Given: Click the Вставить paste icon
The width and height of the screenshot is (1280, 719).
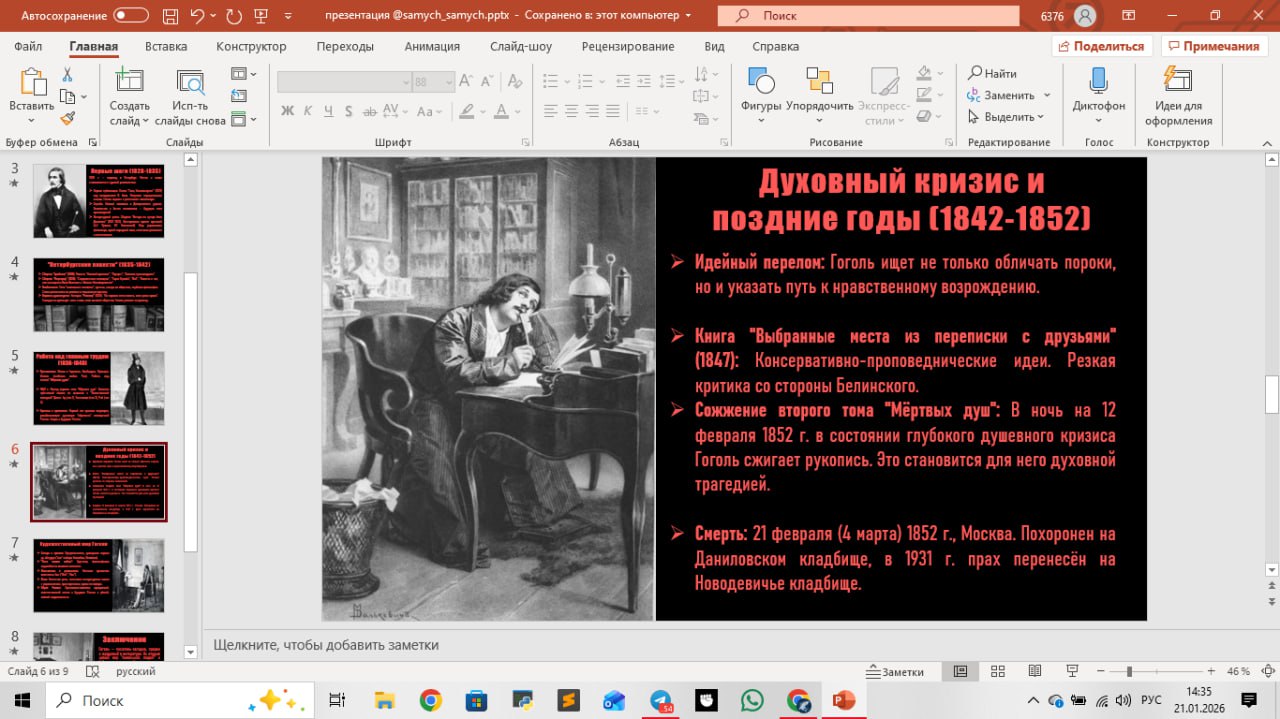Looking at the screenshot, I should 32,81.
